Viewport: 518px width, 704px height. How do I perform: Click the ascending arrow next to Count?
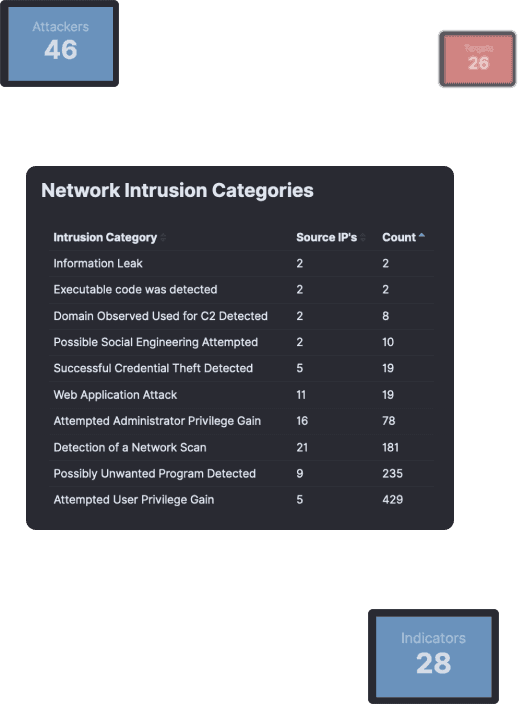(421, 235)
